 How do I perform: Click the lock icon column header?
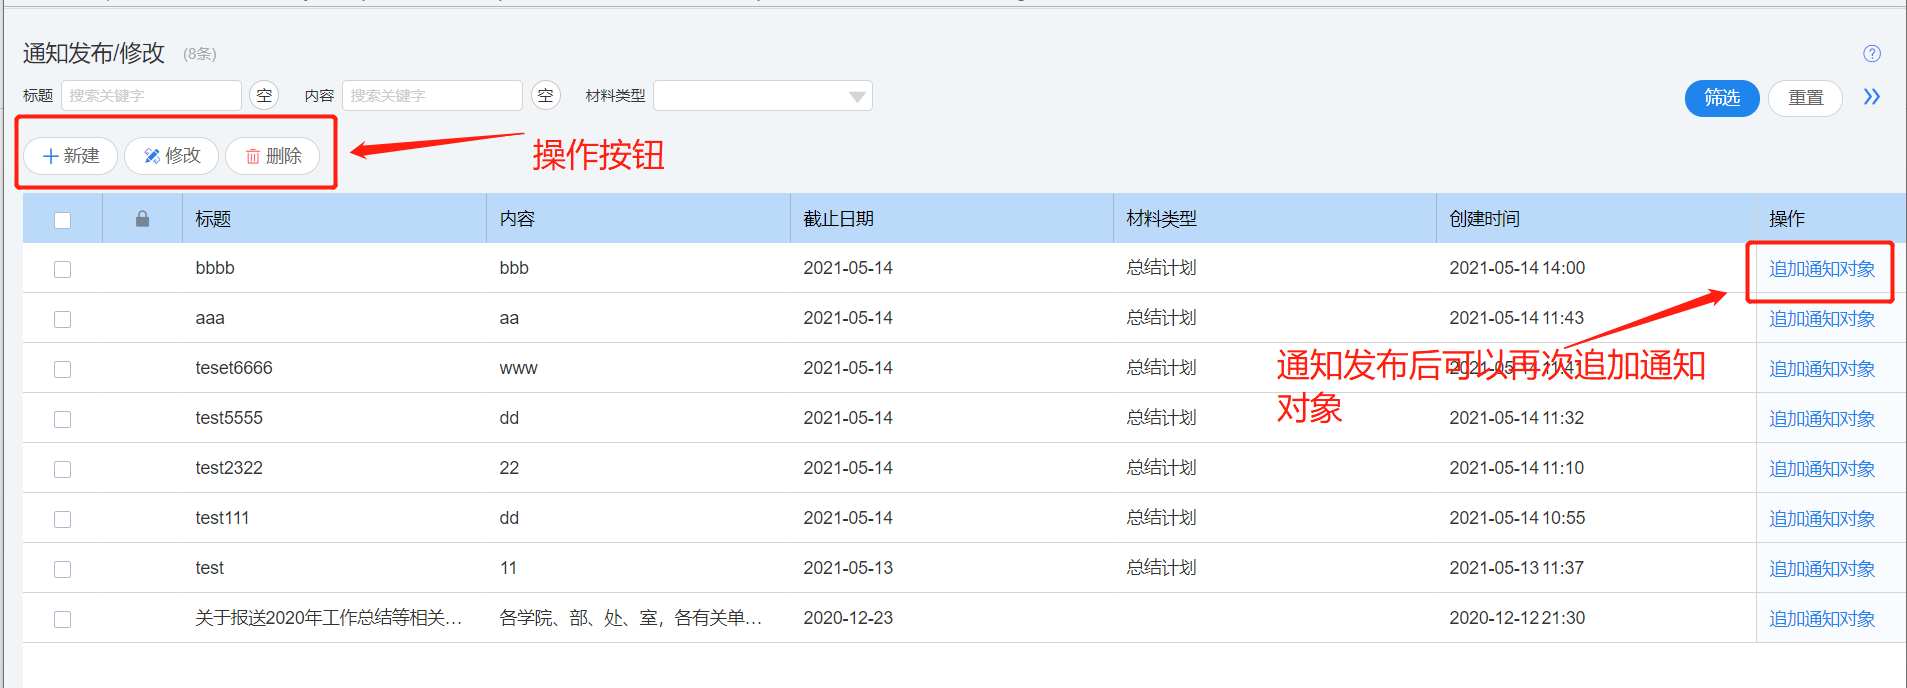point(142,219)
